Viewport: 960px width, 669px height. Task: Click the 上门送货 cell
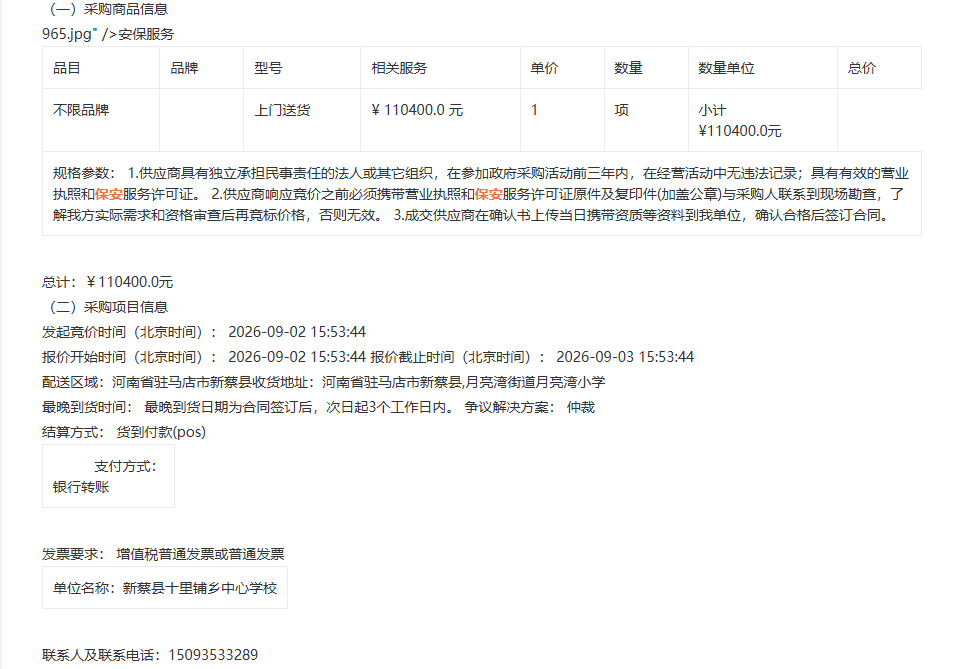pyautogui.click(x=302, y=120)
